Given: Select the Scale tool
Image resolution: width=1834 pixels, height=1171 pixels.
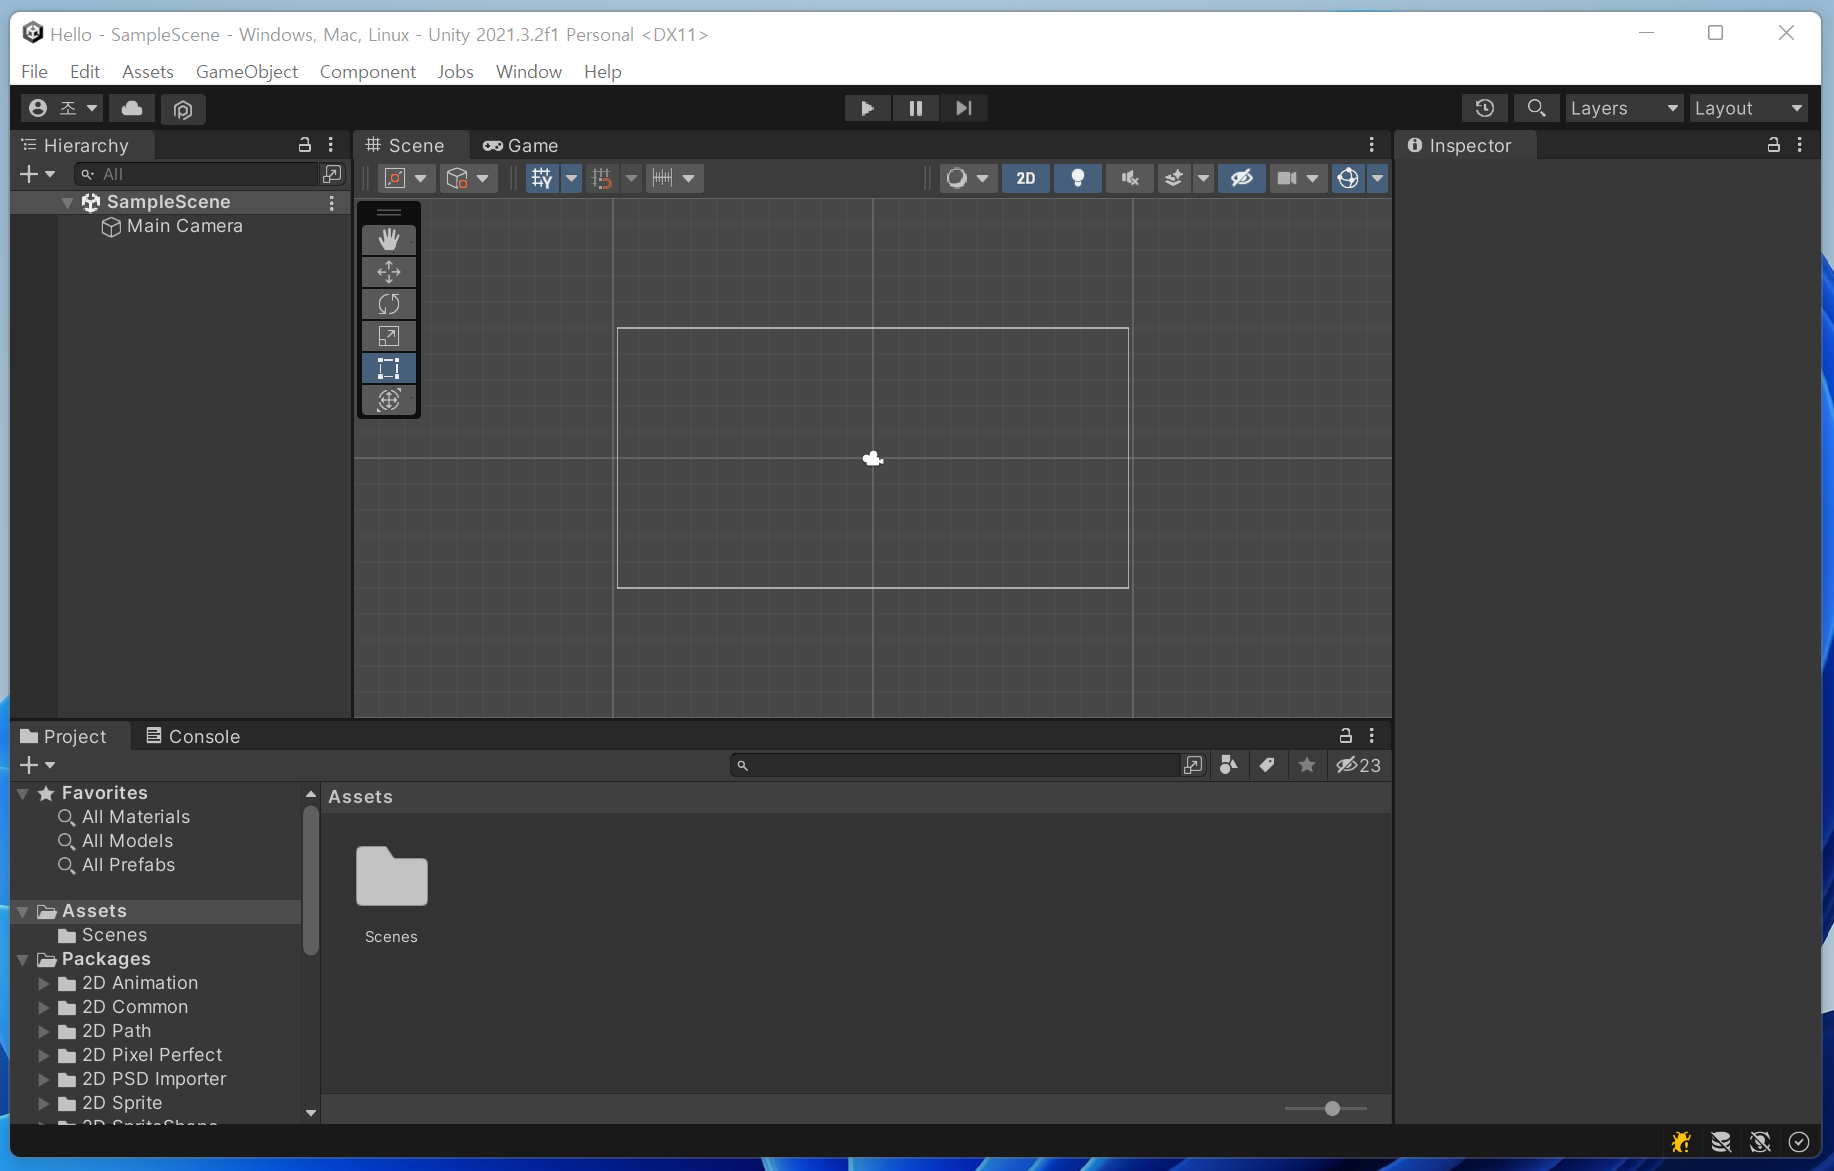Looking at the screenshot, I should tap(389, 336).
